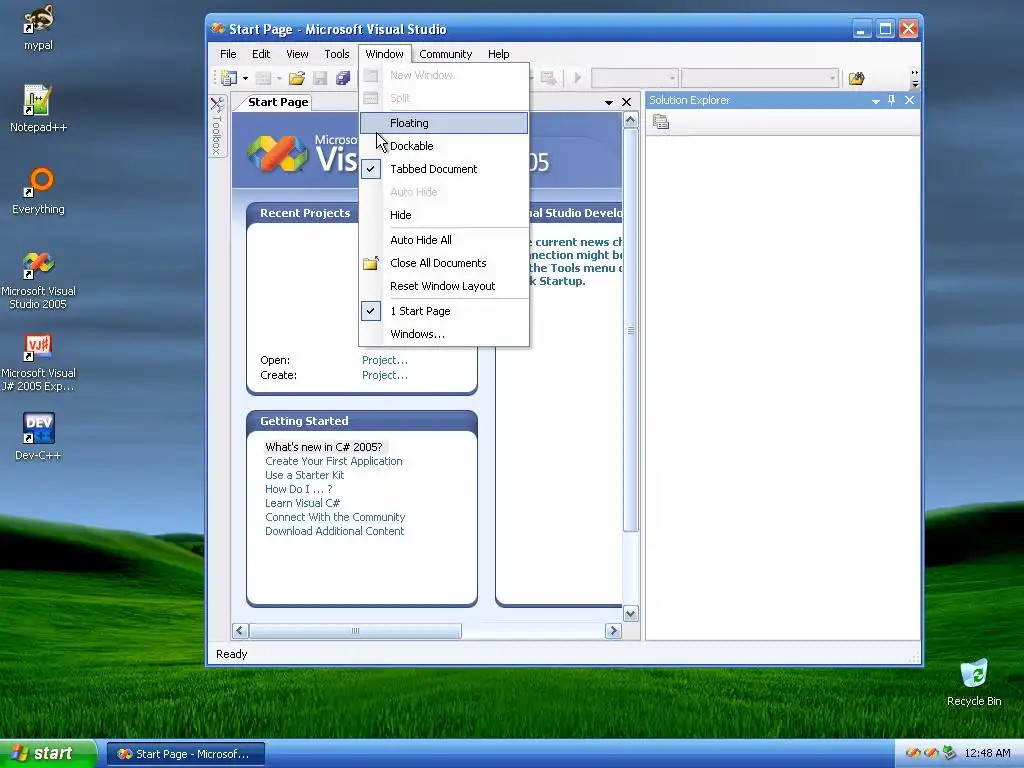Image resolution: width=1024 pixels, height=768 pixels.
Task: Choose Reset Window Layout
Action: 444,286
